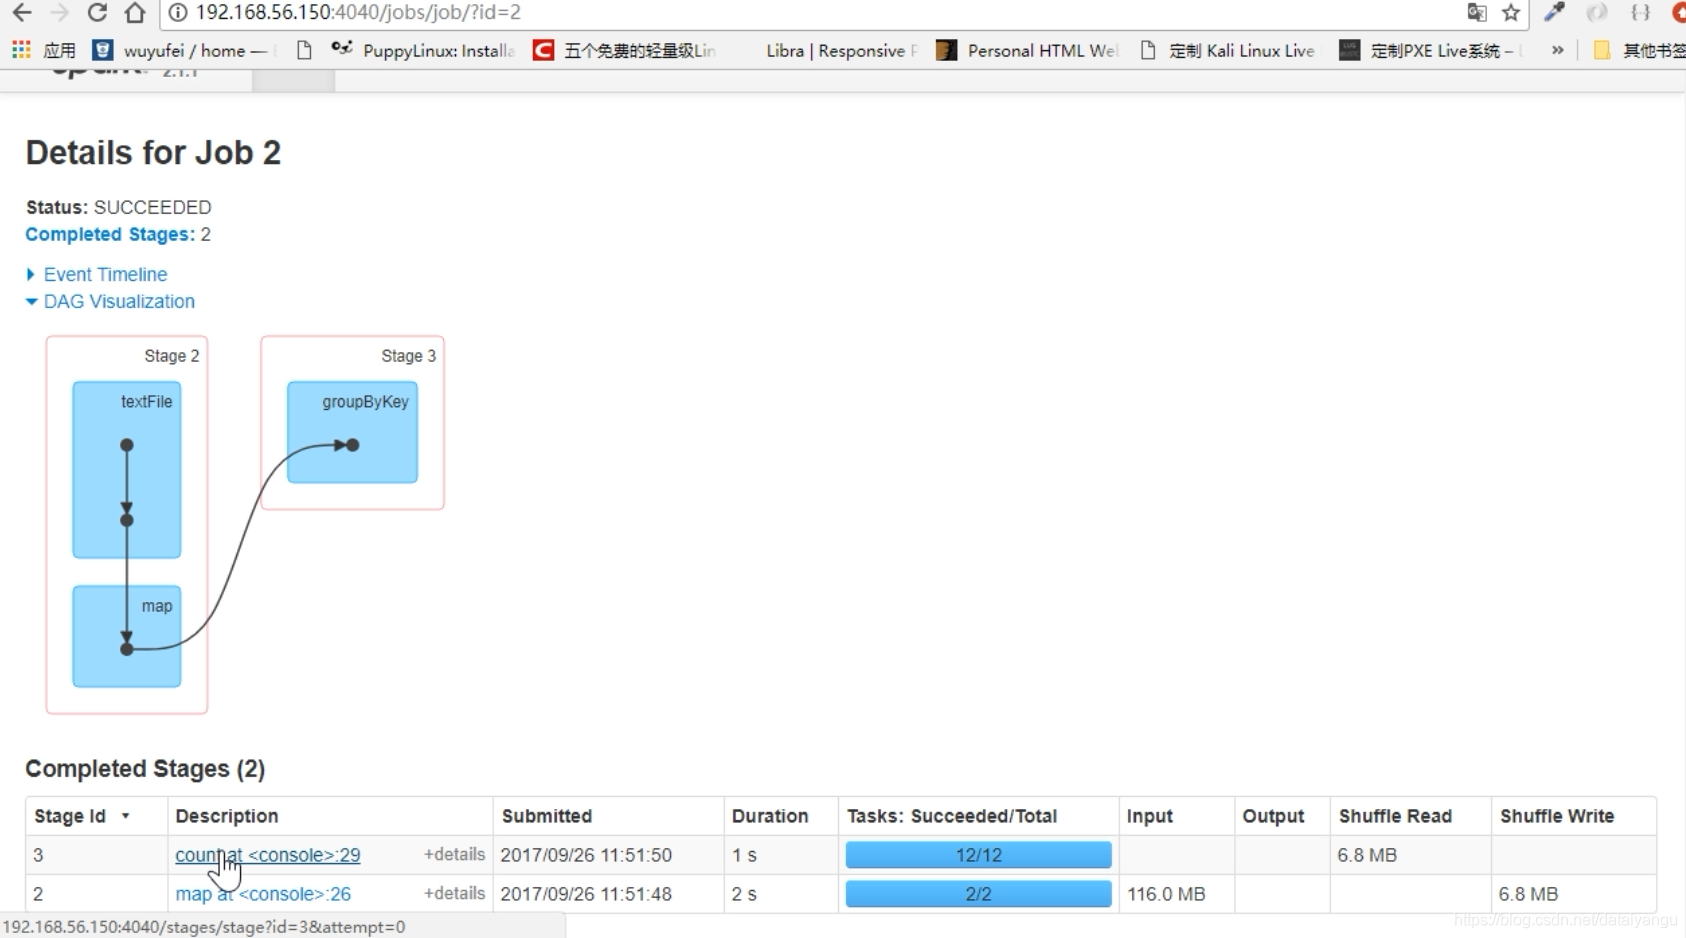Open the count at <console>:29 stage link
1686x938 pixels.
click(268, 855)
